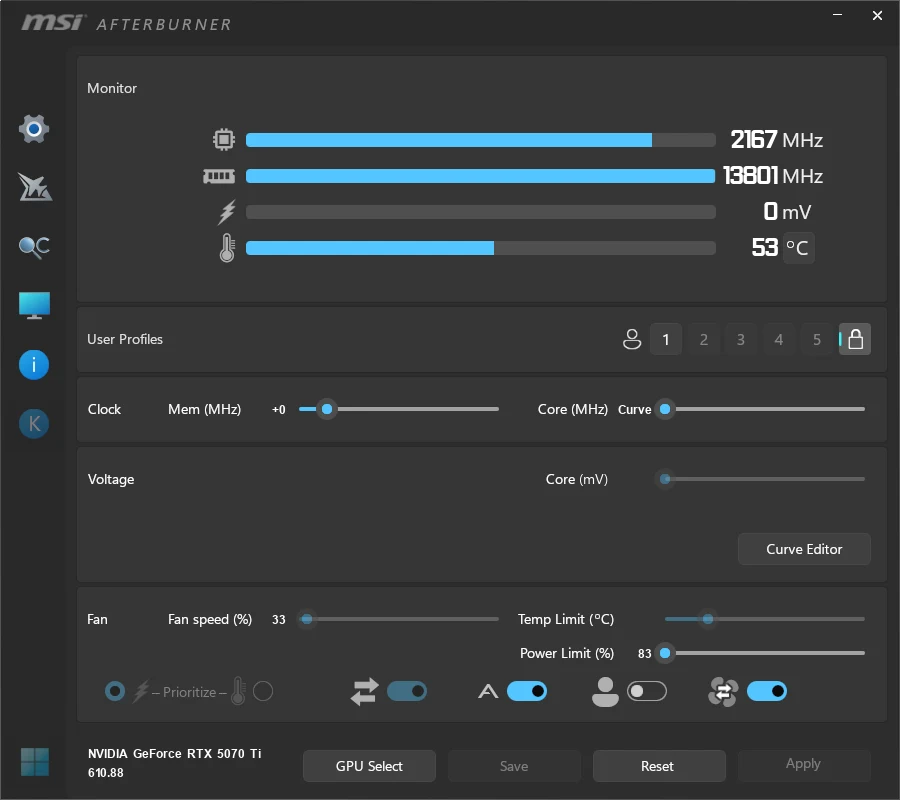Viewport: 900px width, 800px height.
Task: Click the Temp Limit (°C) slider
Action: coord(765,619)
